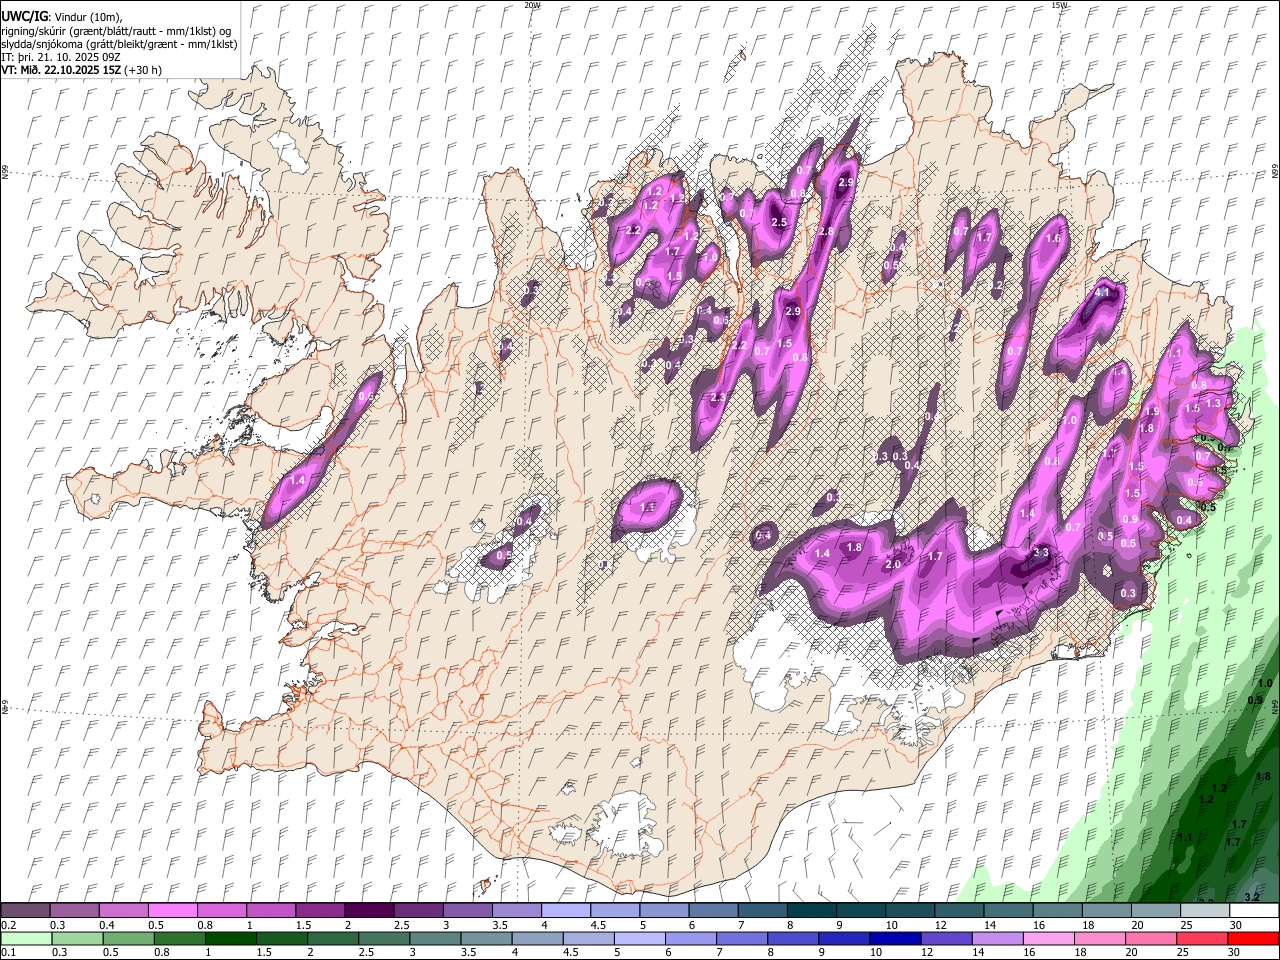Viewport: 1280px width, 960px height.
Task: Click the '1.9' value near the east coast
Action: click(x=1151, y=411)
